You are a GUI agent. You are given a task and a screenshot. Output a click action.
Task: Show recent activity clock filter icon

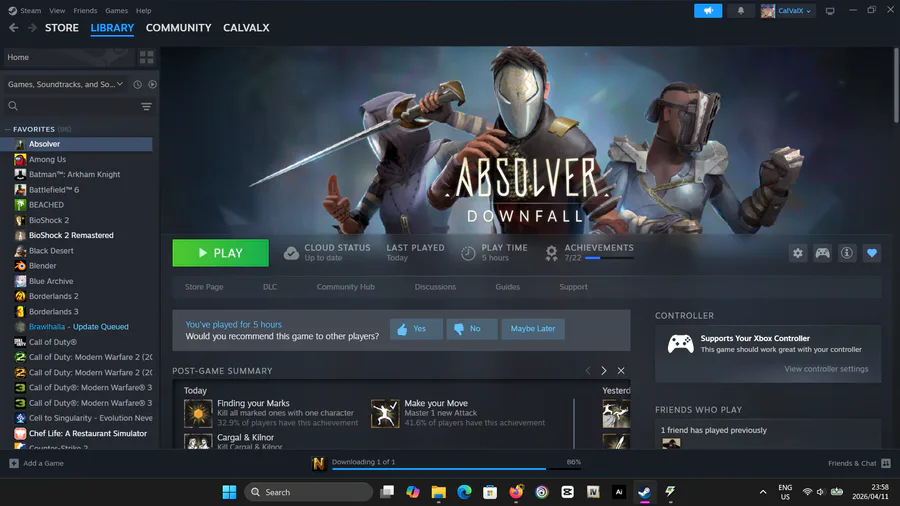point(137,84)
